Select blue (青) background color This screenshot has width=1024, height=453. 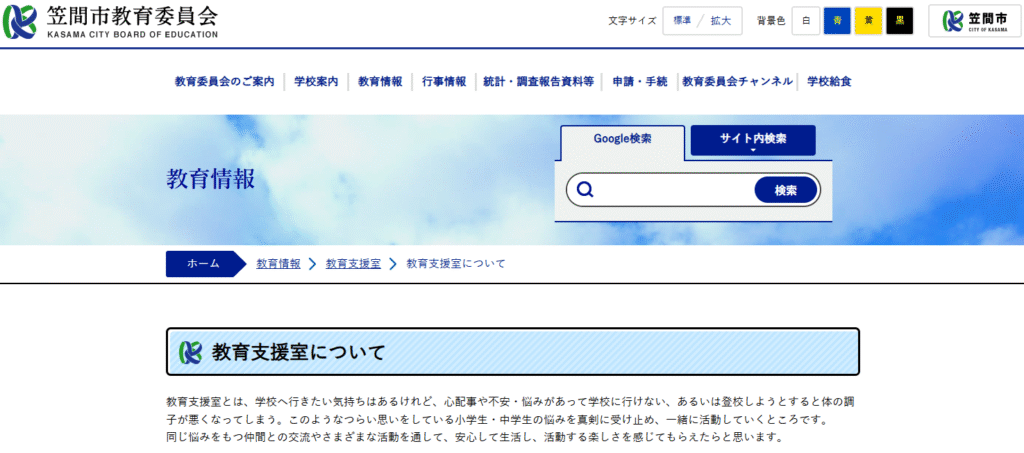(x=837, y=21)
